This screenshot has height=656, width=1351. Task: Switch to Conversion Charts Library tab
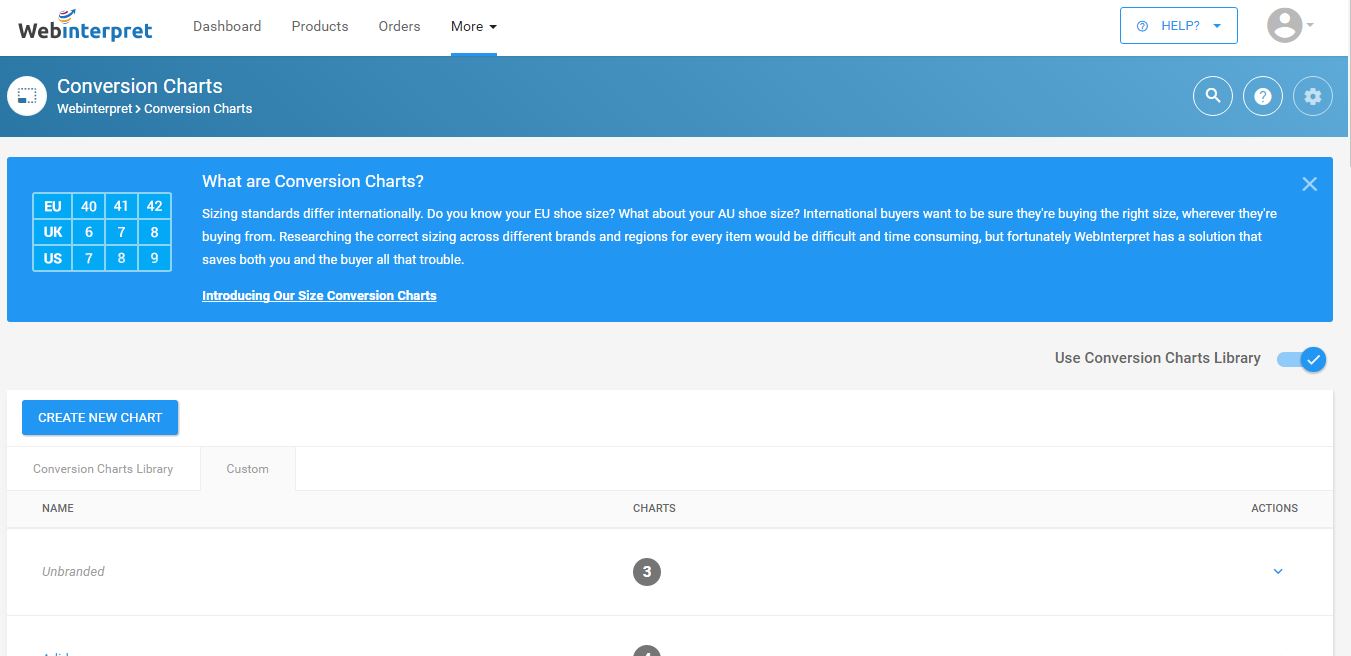(x=103, y=469)
